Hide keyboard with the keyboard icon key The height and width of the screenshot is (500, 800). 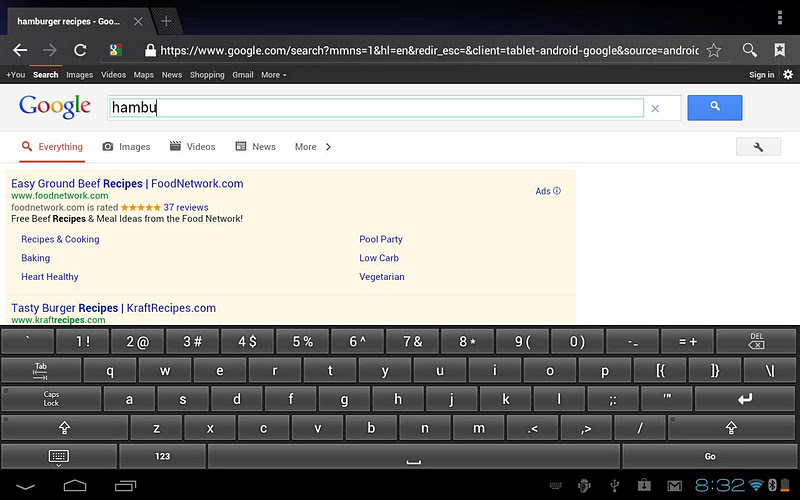(59, 456)
